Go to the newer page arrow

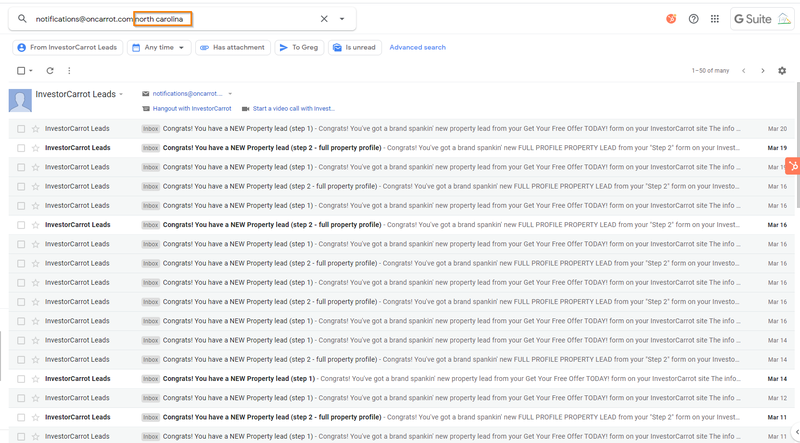[743, 71]
